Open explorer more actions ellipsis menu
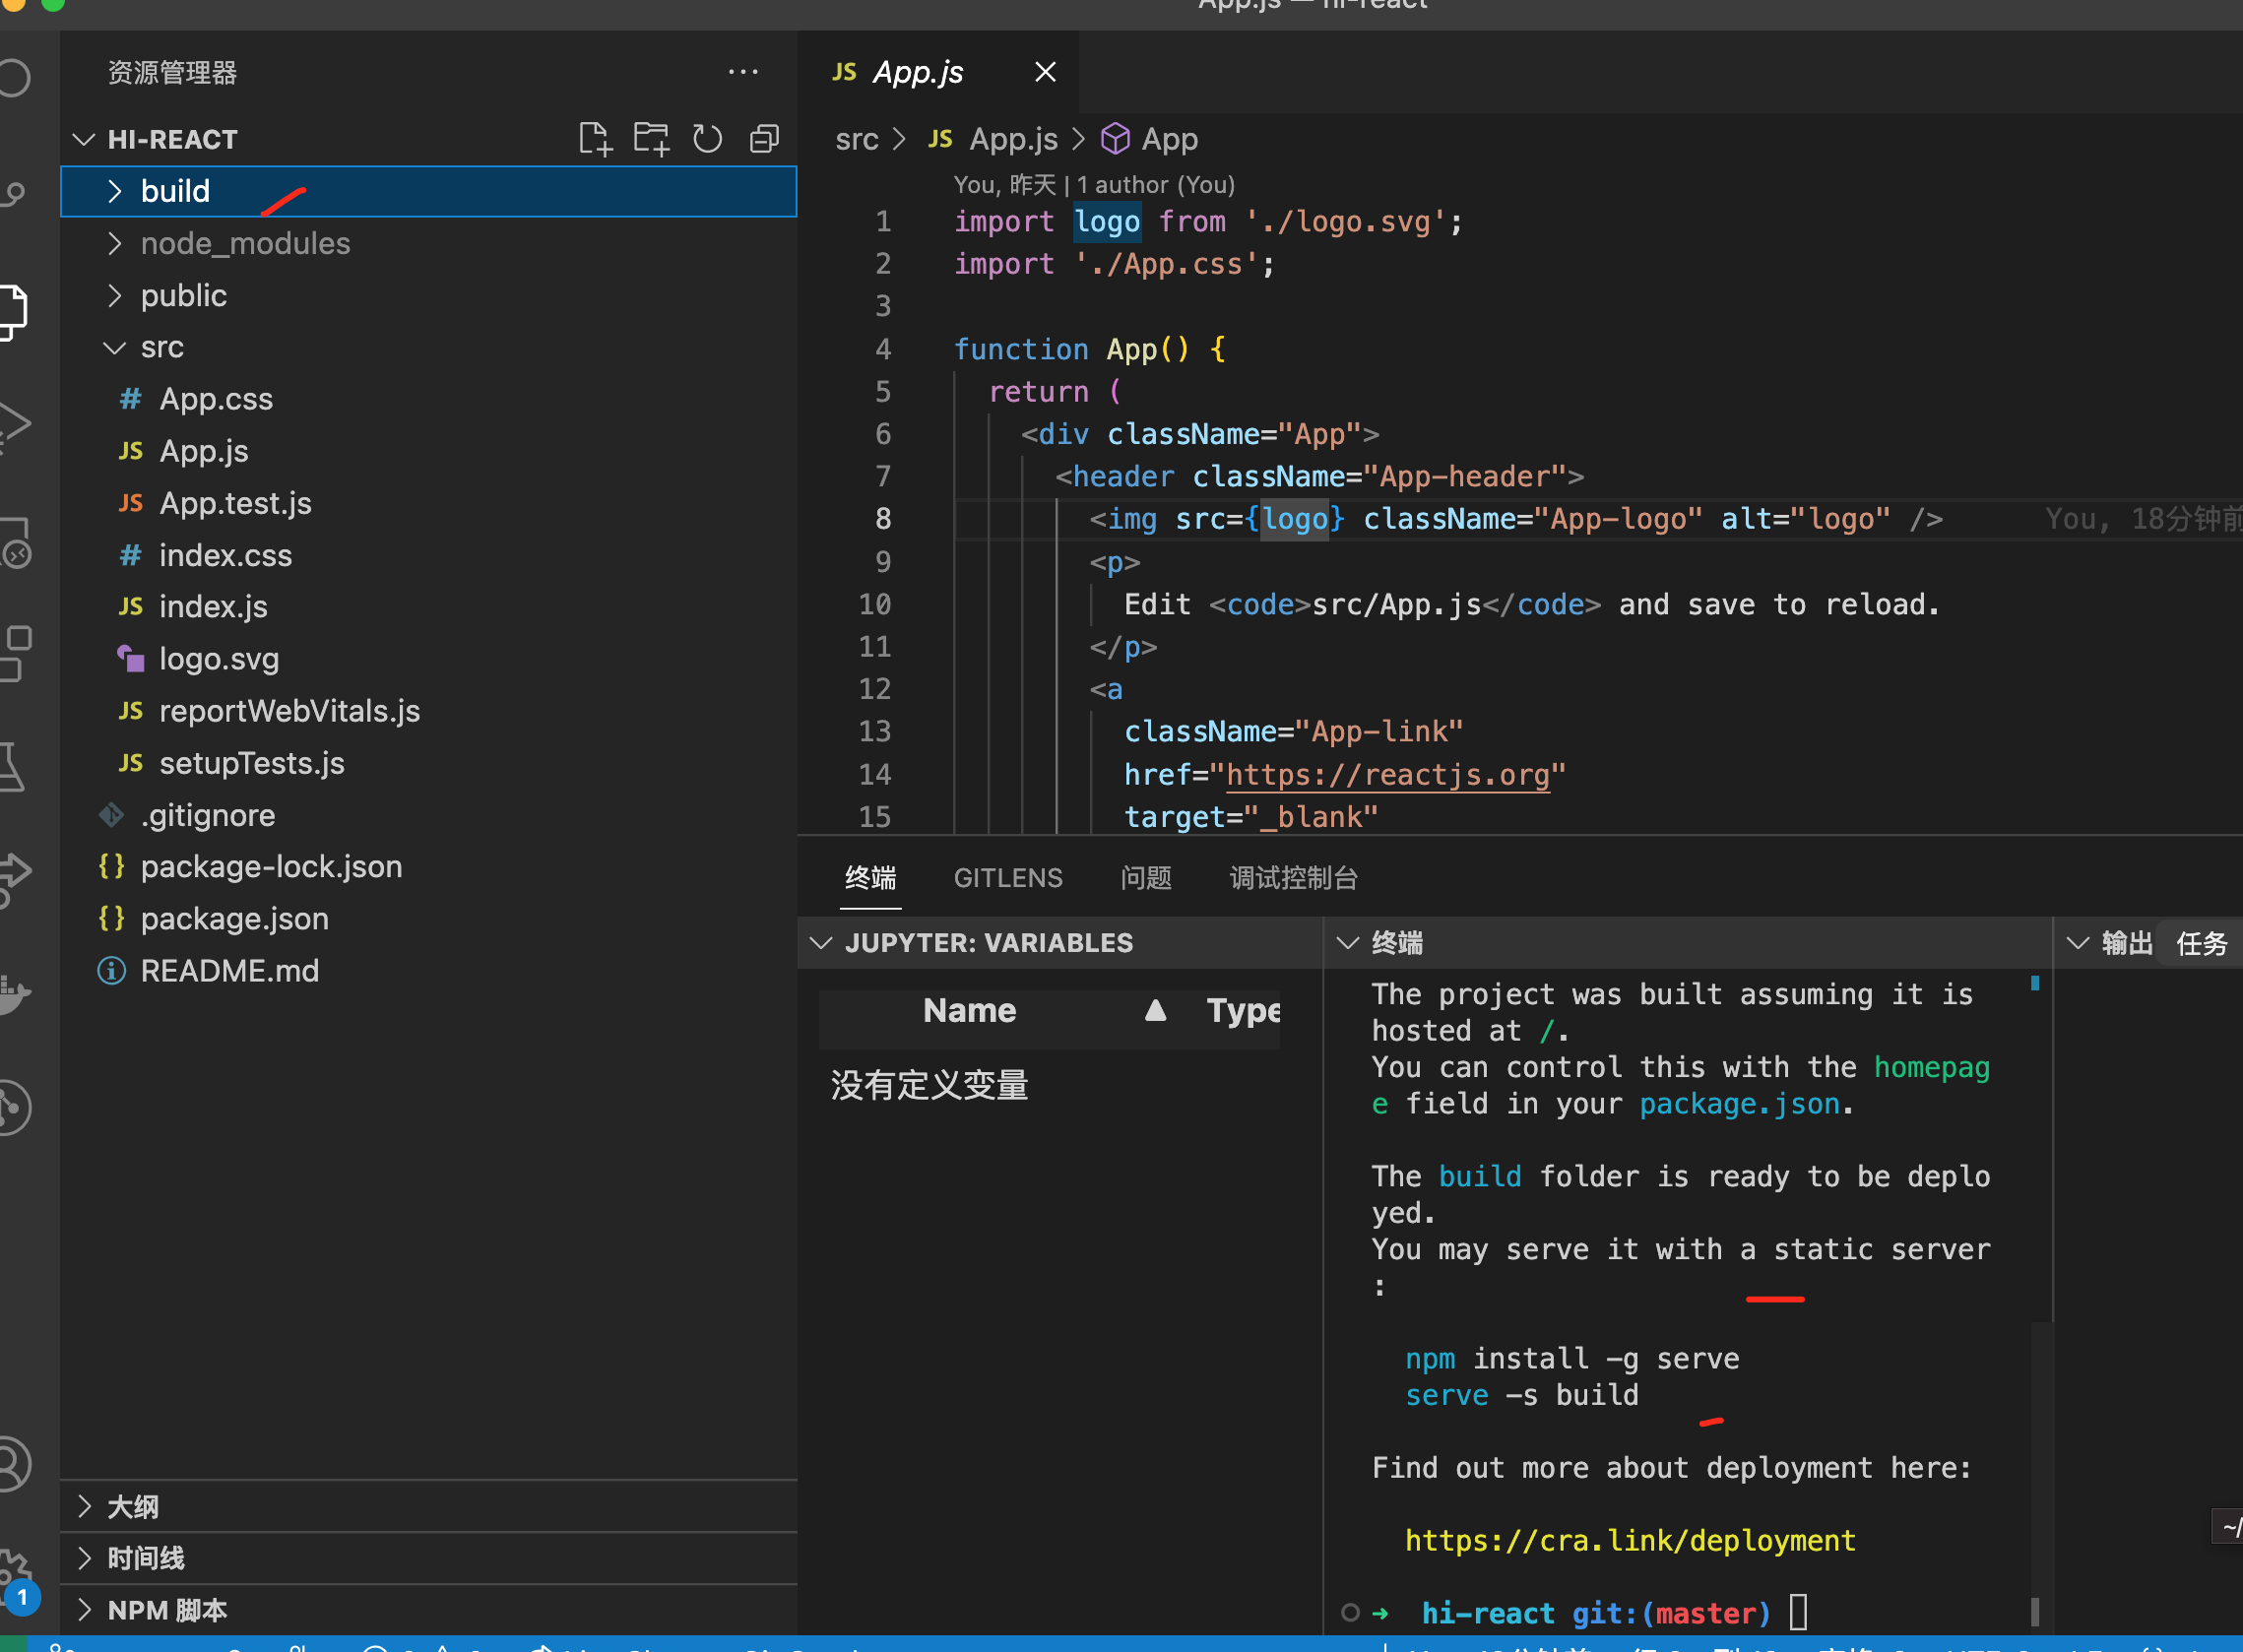The width and height of the screenshot is (2243, 1652). pos(743,72)
